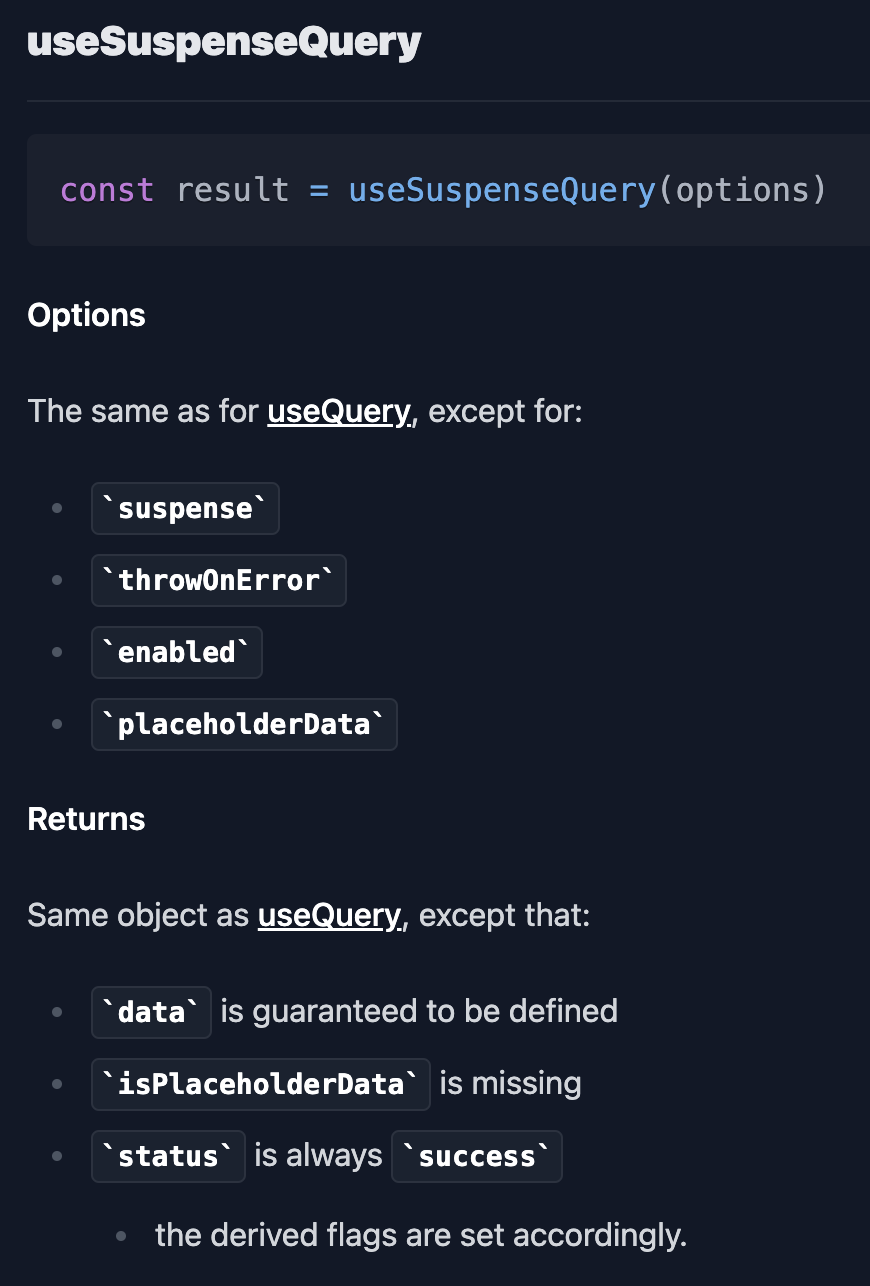The image size is (870, 1286).
Task: Click the text 'is guaranteed to be defined'
Action: coord(419,1011)
